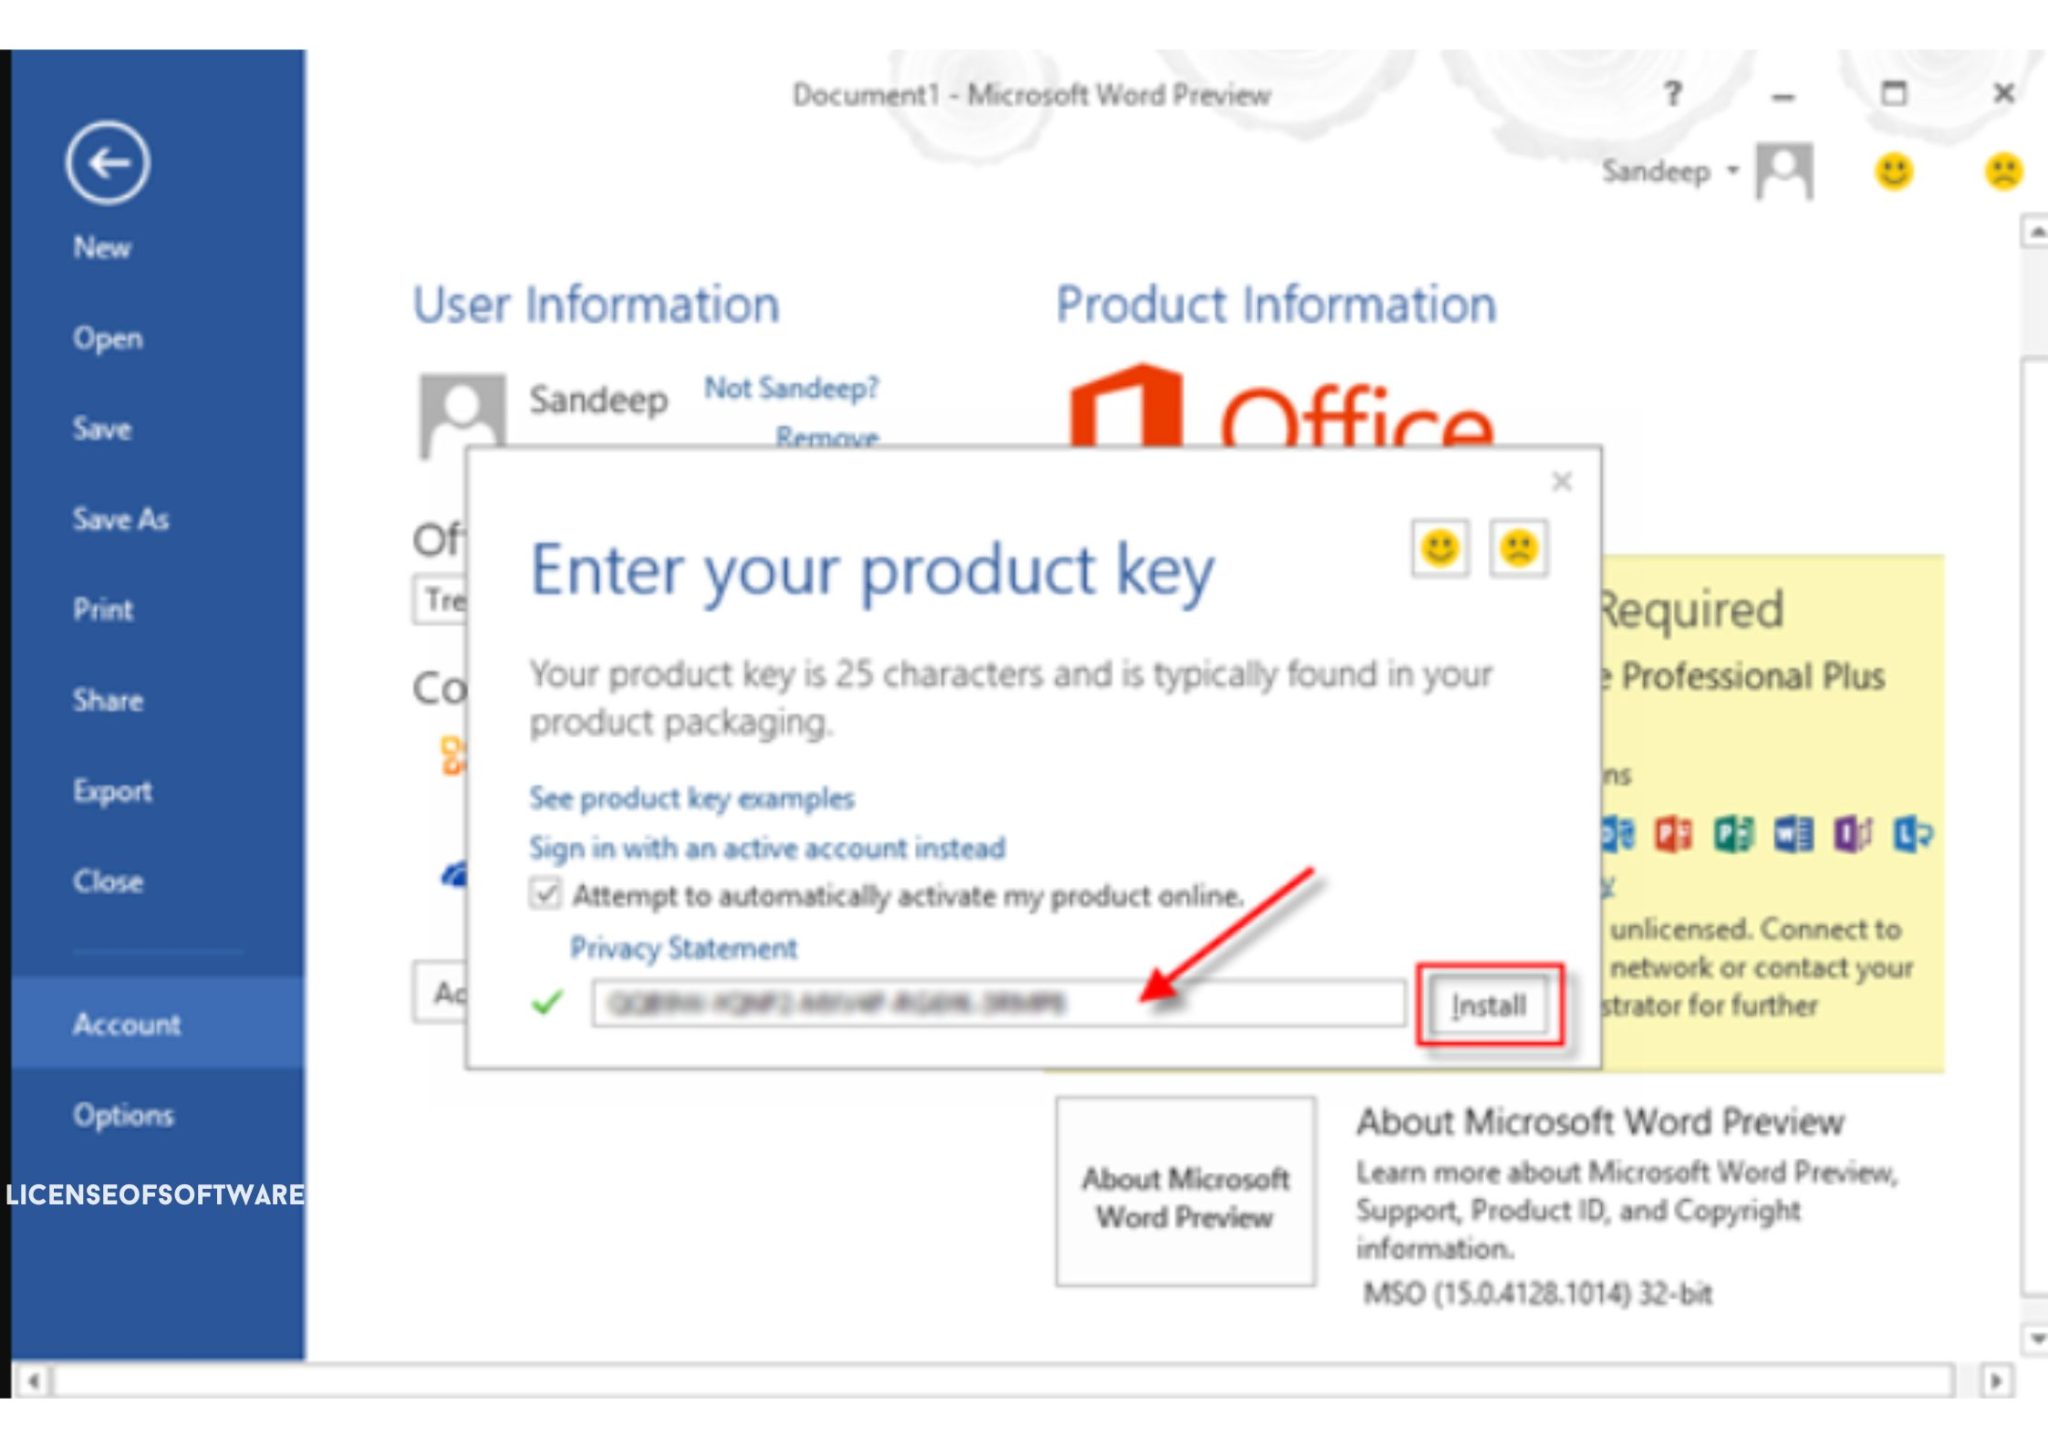
Task: Toggle automatically activate my product online checkbox
Action: [x=545, y=894]
